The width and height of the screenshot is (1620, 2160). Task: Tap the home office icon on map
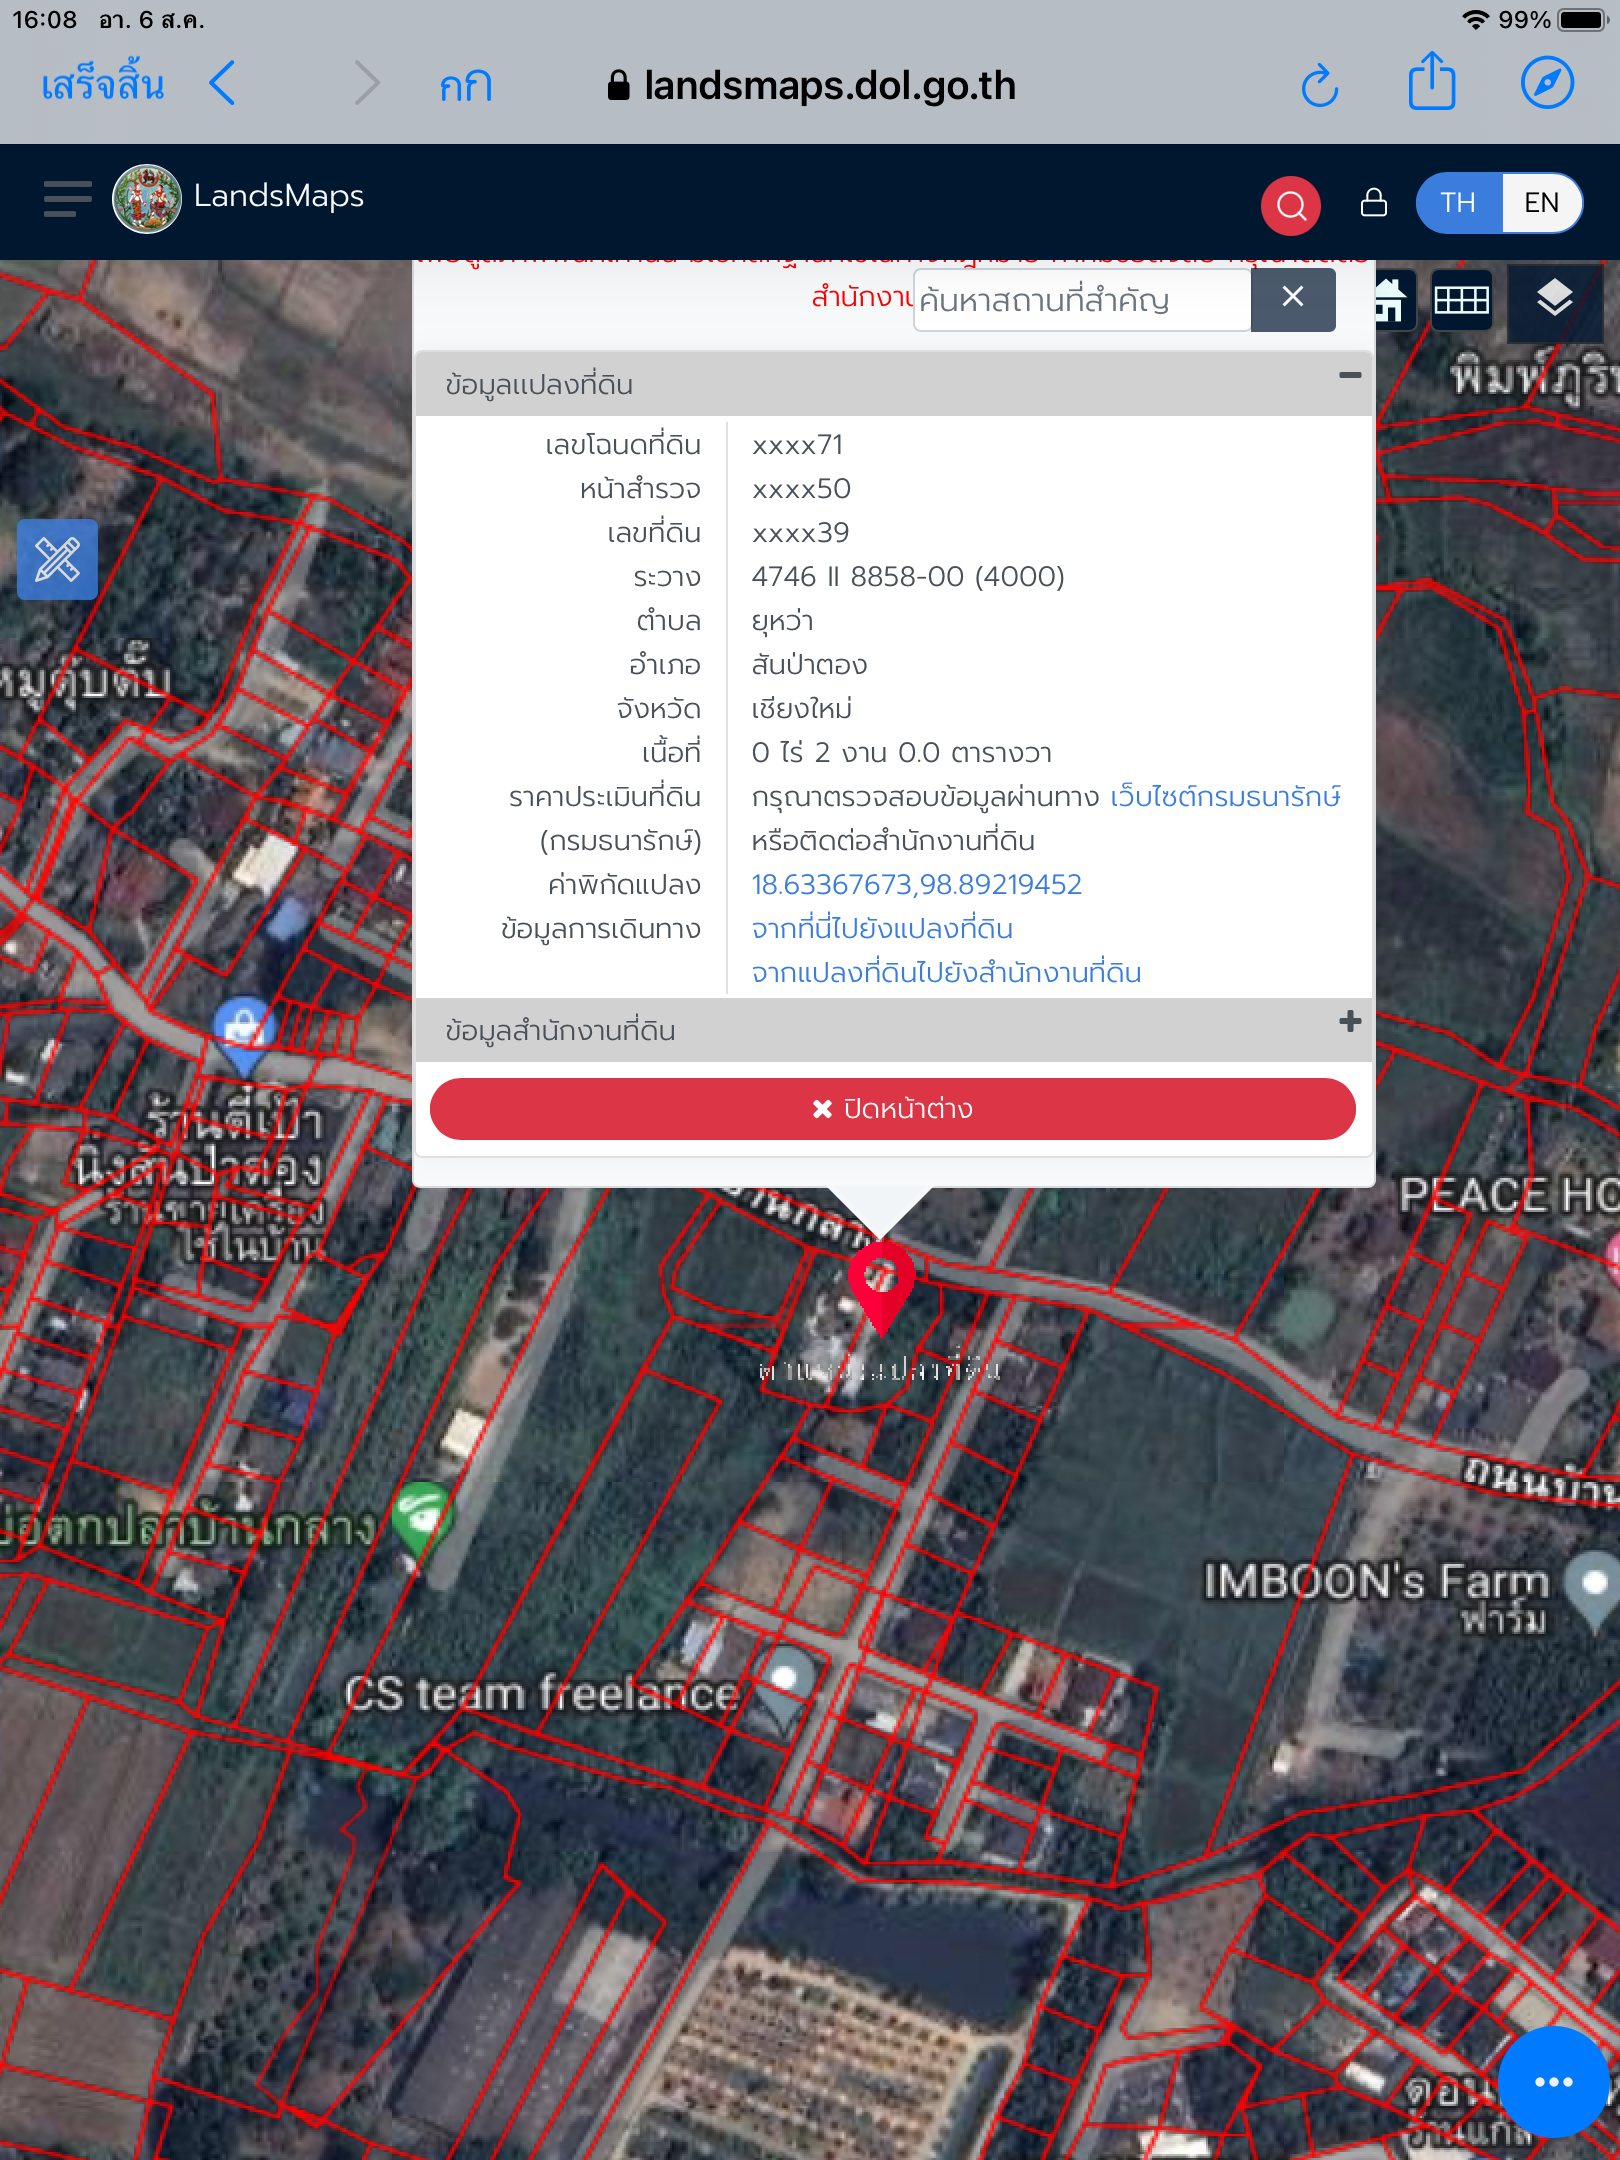tap(1392, 300)
